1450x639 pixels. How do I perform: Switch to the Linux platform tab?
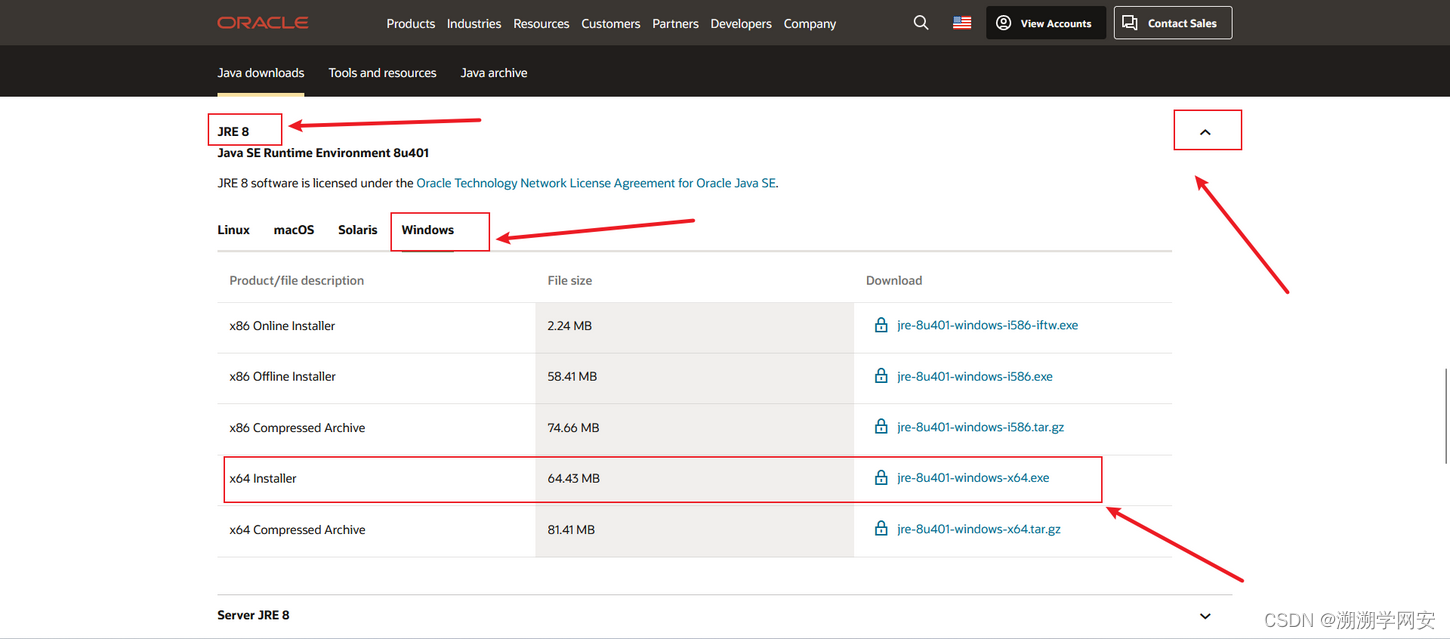coord(233,230)
